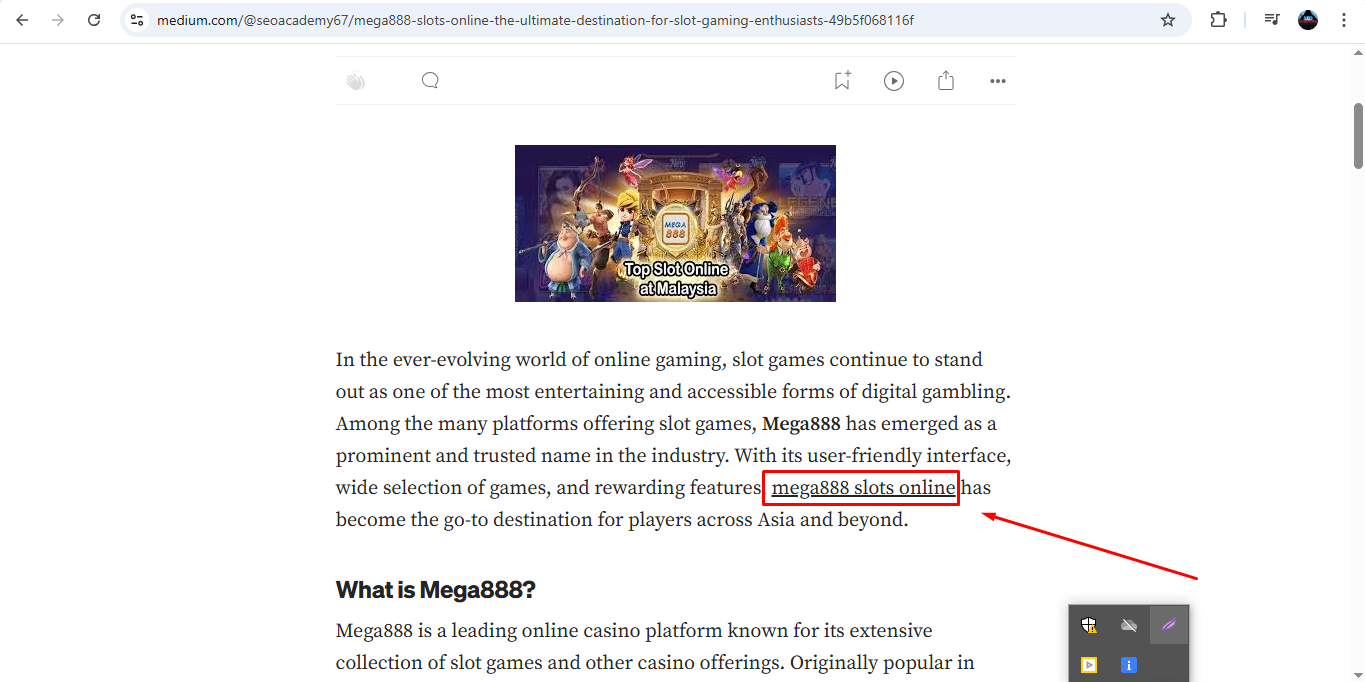This screenshot has height=682, width=1365.
Task: Follow the "mega888 slots online" hyperlink
Action: (863, 488)
